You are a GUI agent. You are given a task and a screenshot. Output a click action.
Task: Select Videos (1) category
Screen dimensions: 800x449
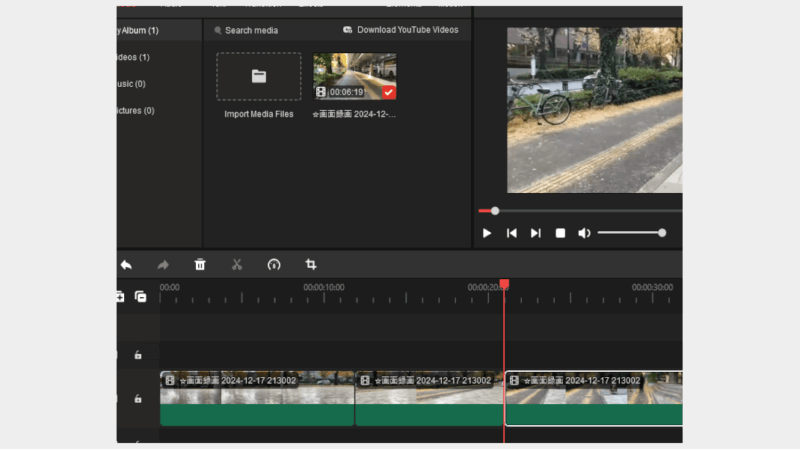(x=134, y=57)
